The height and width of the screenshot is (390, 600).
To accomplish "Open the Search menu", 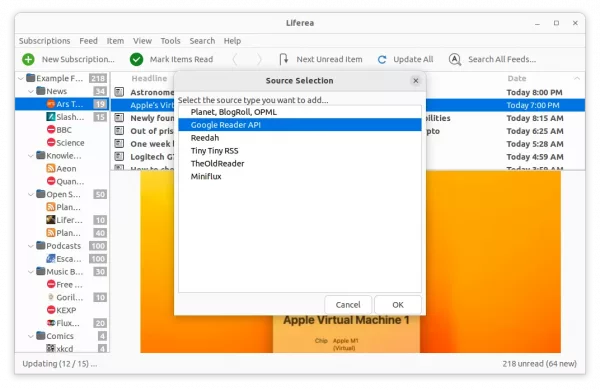I will tap(202, 41).
